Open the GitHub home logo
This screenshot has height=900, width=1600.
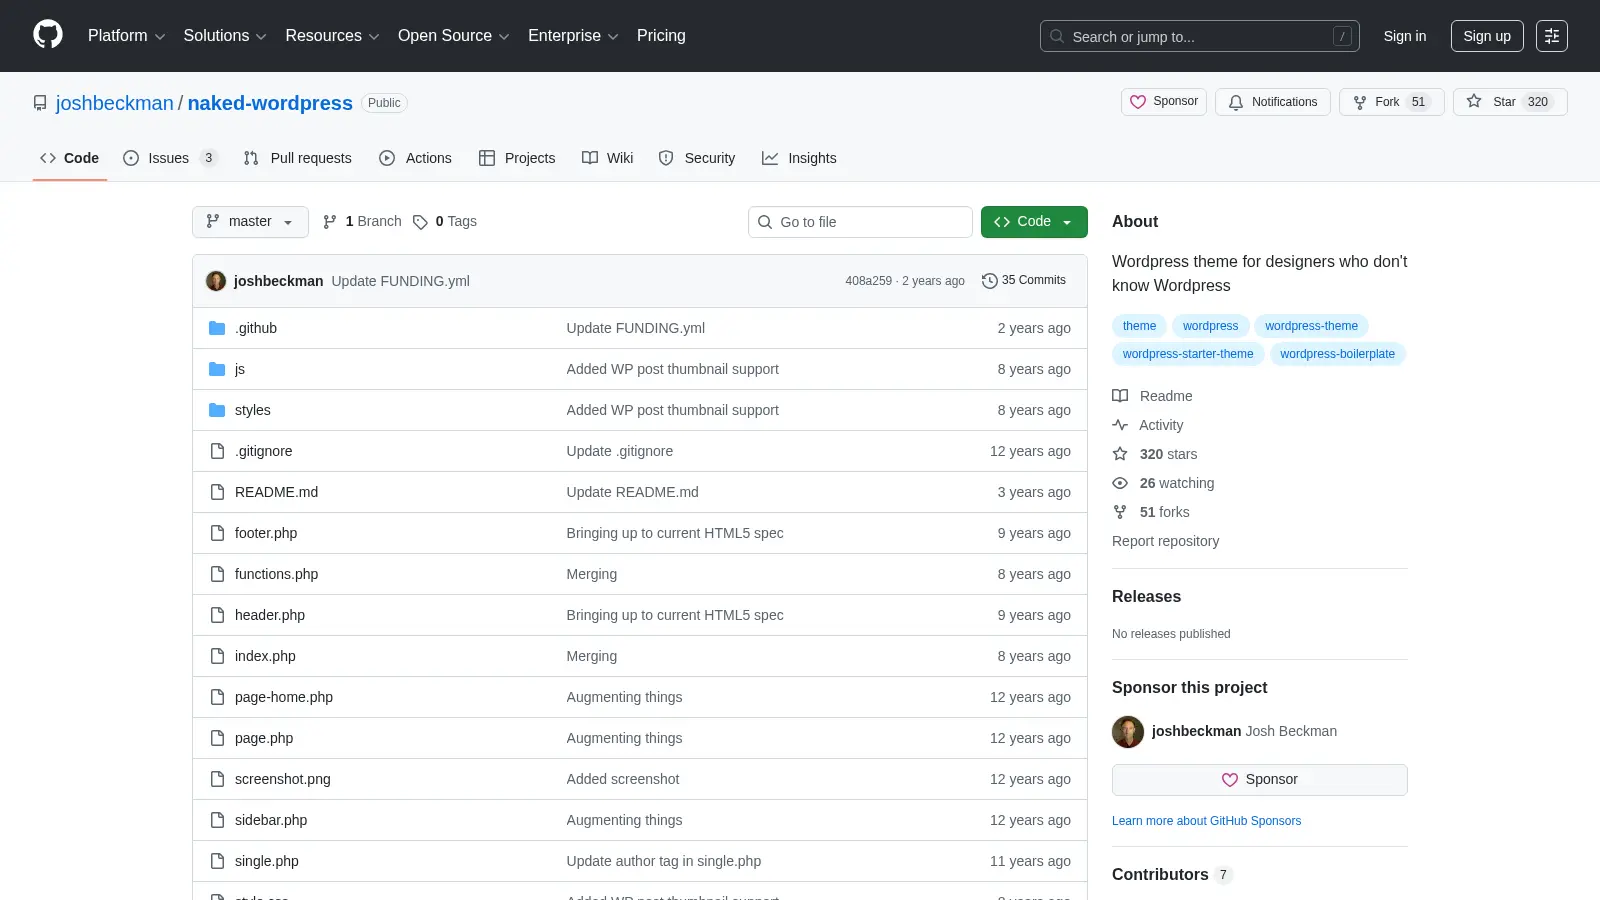pos(48,35)
